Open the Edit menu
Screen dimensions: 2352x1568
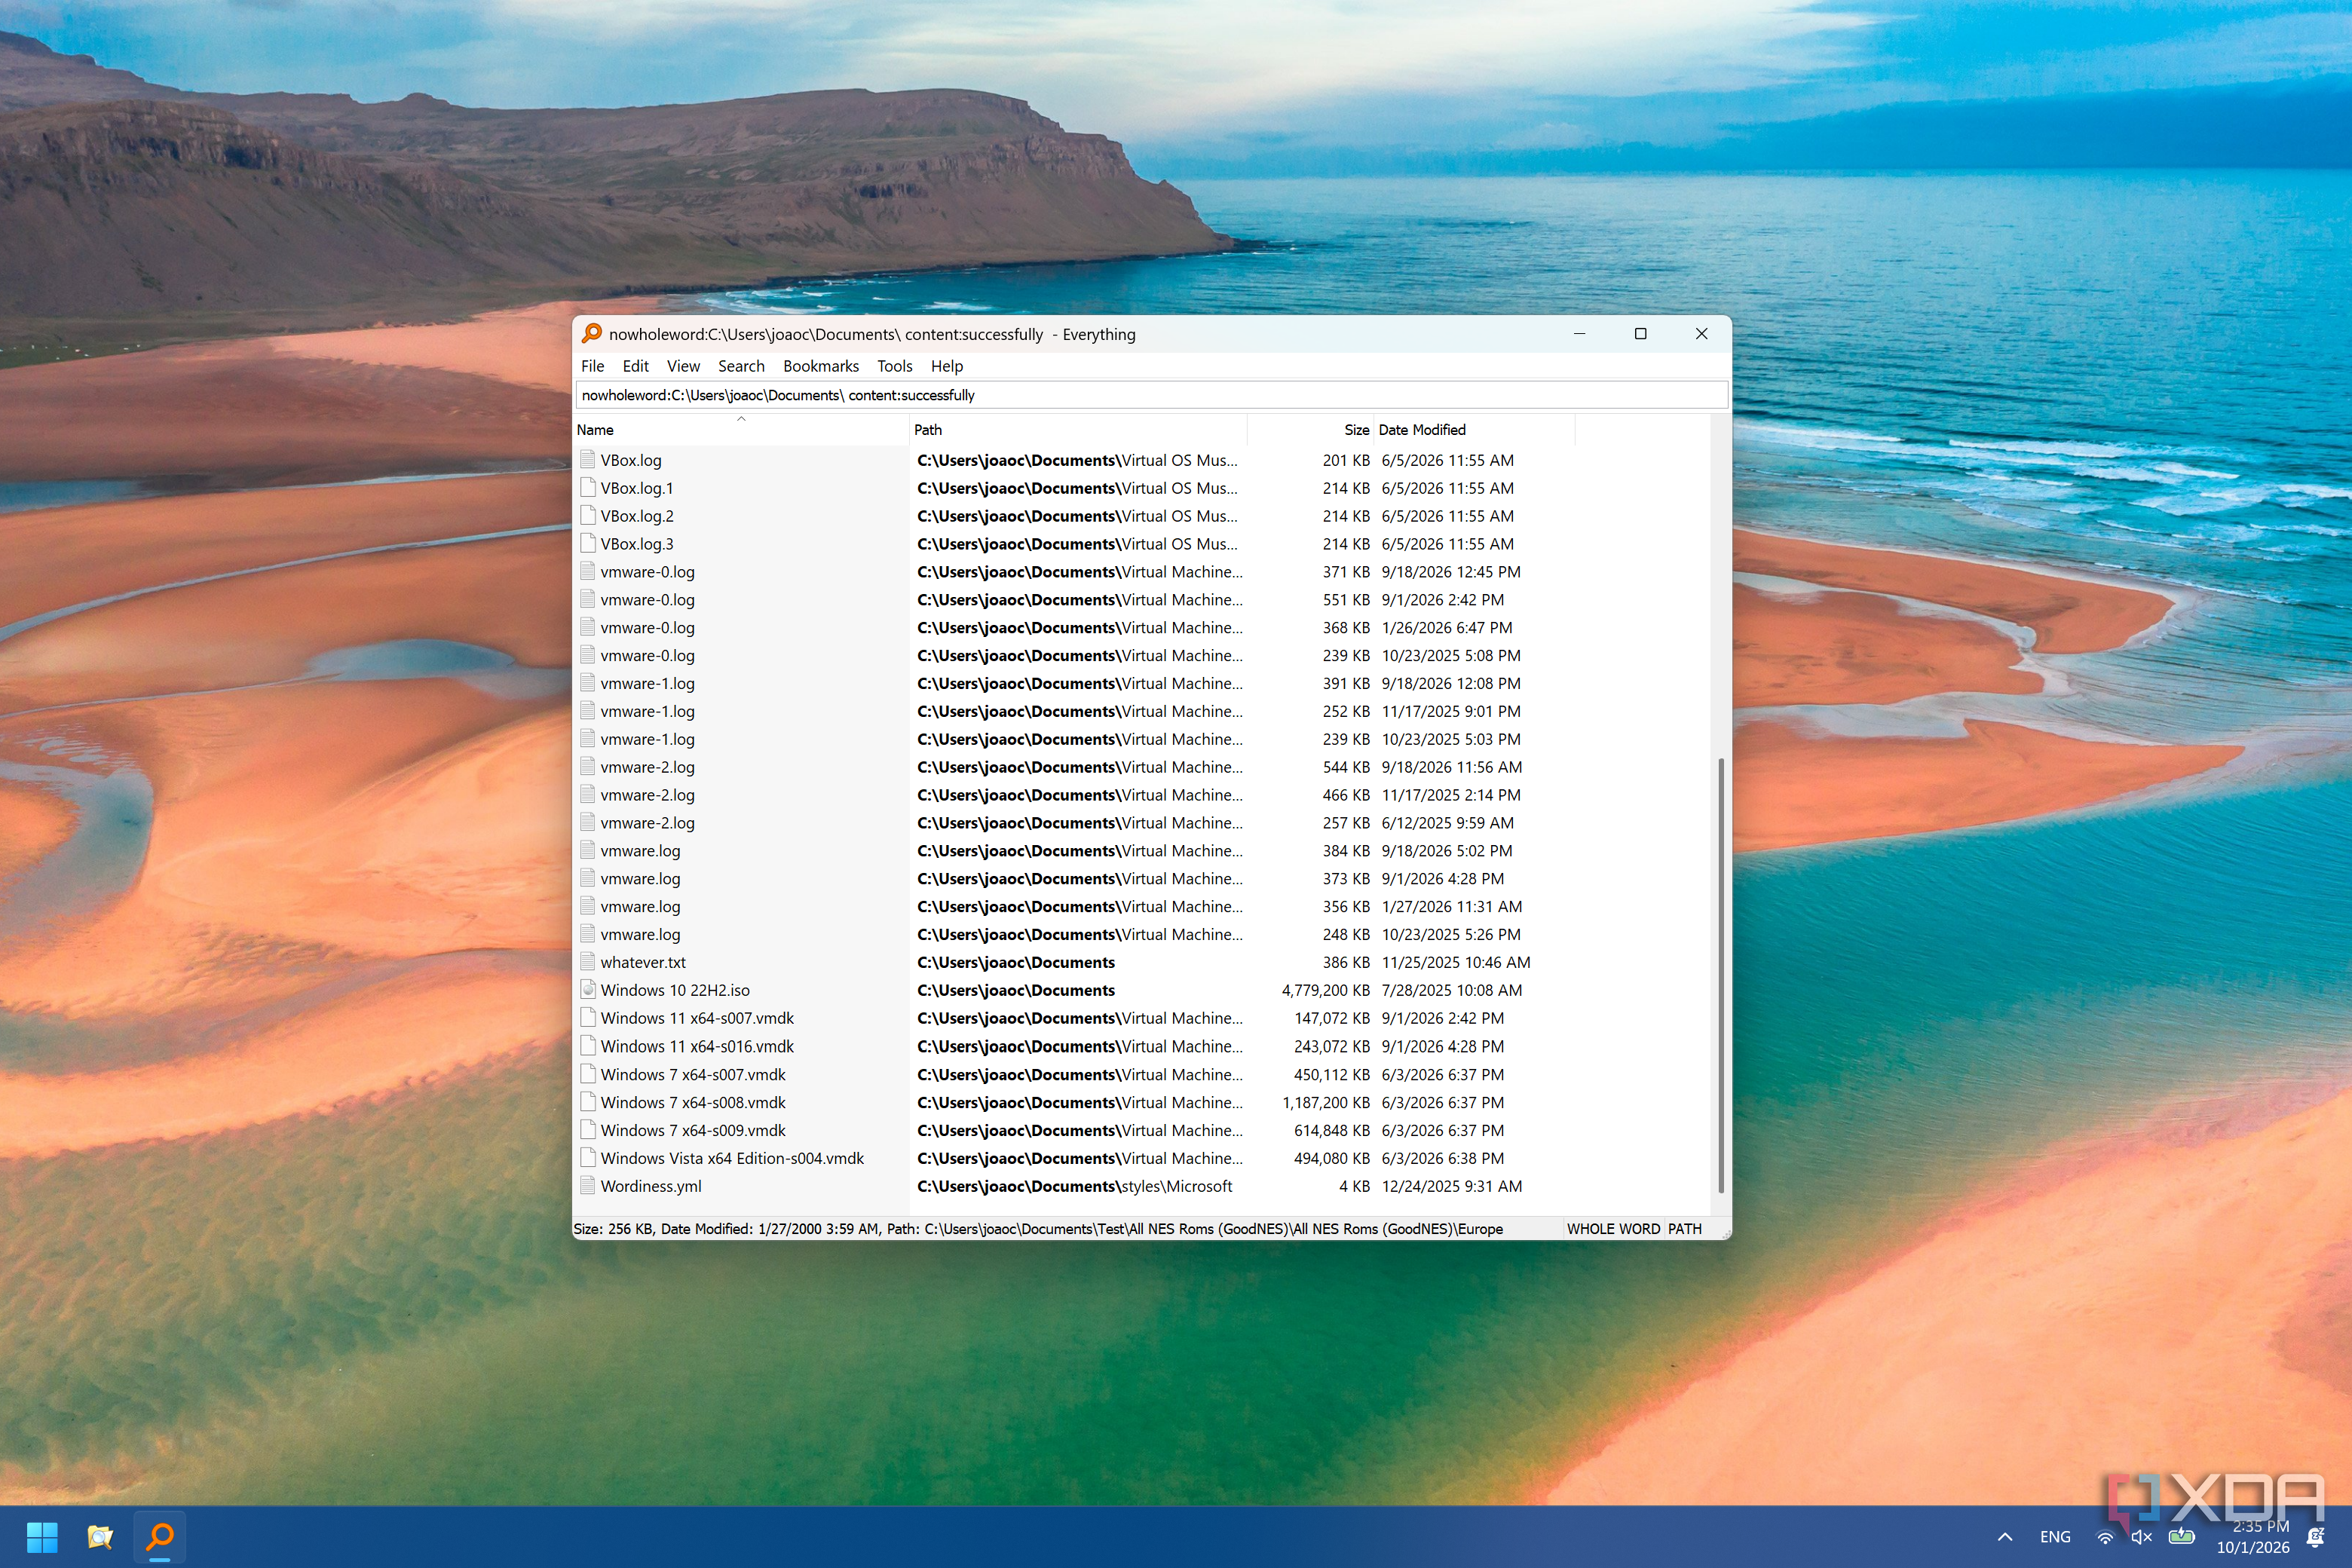(x=636, y=366)
